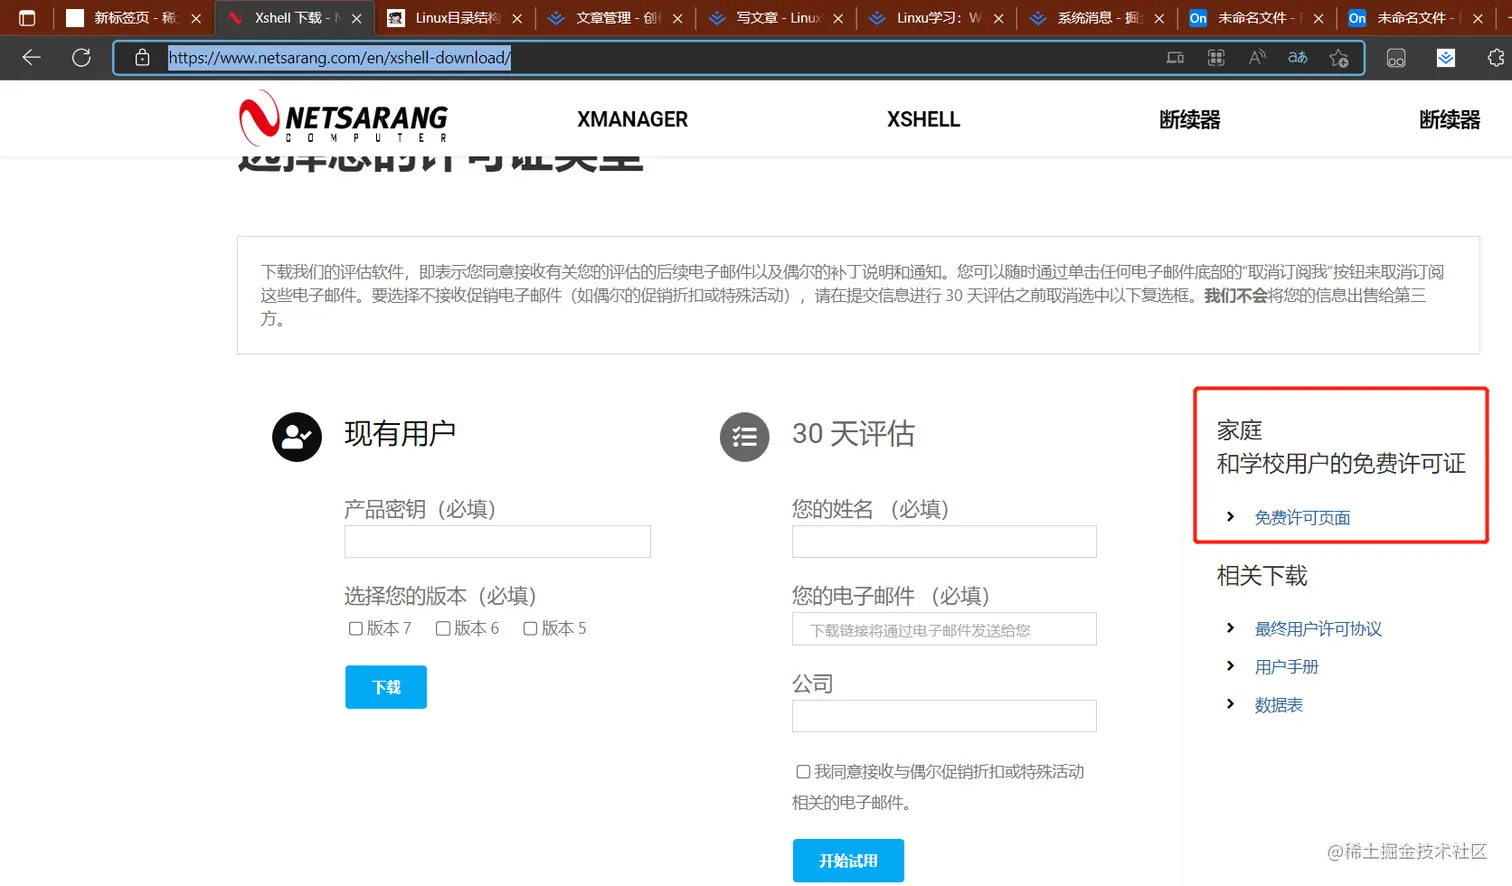
Task: Focus the 您的姓名 input field
Action: [x=944, y=542]
